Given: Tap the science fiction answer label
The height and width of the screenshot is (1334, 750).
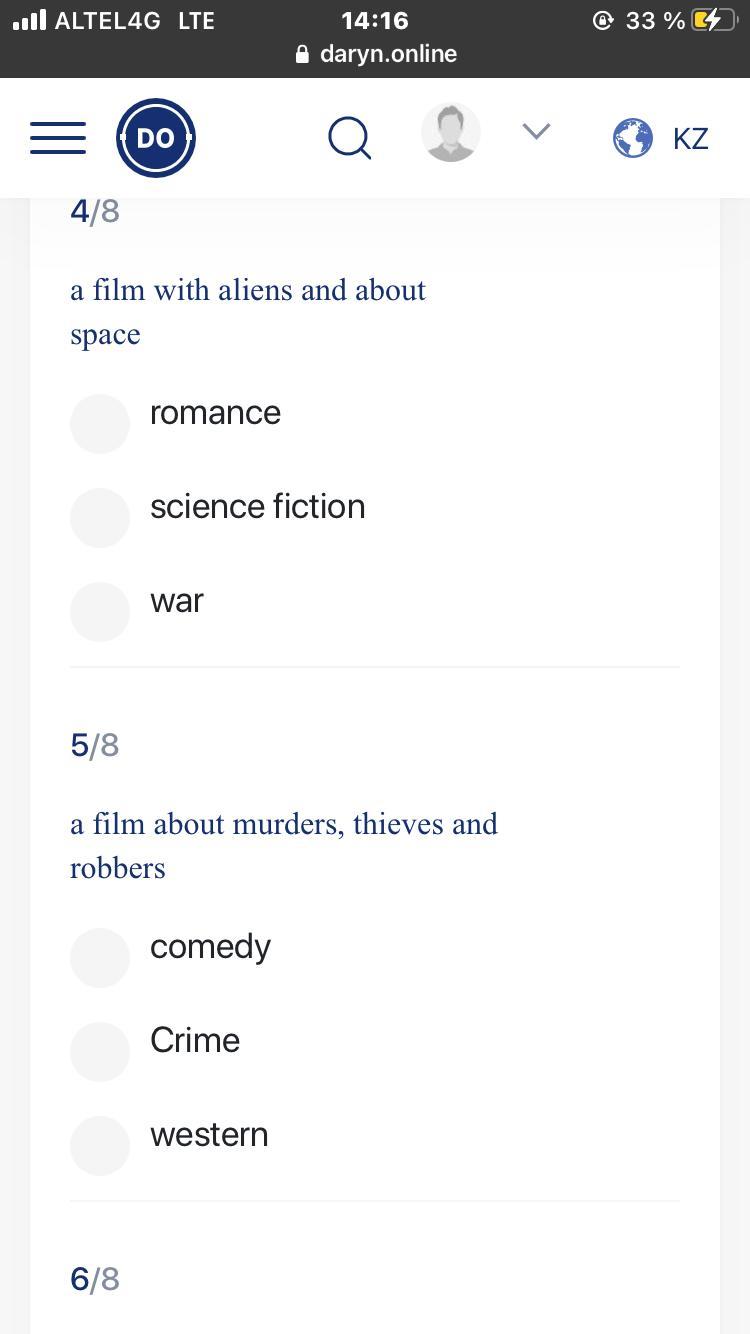Looking at the screenshot, I should [257, 507].
